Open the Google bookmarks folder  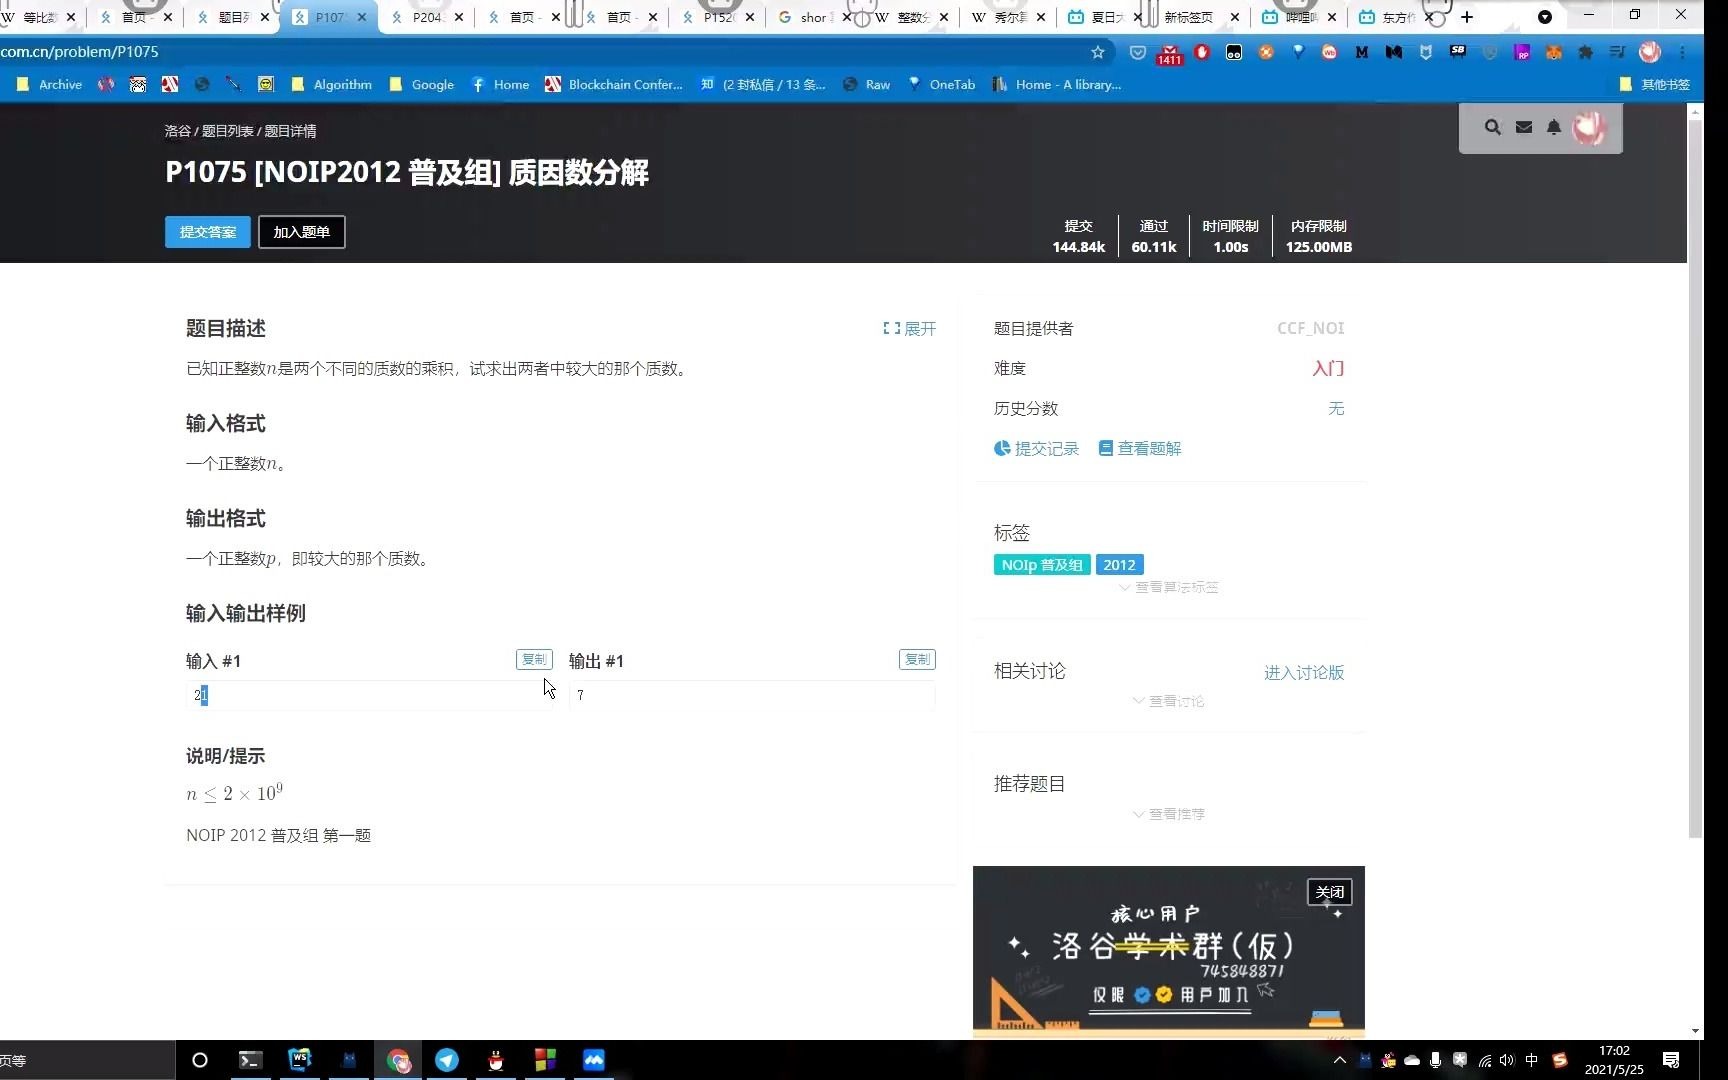(x=421, y=85)
